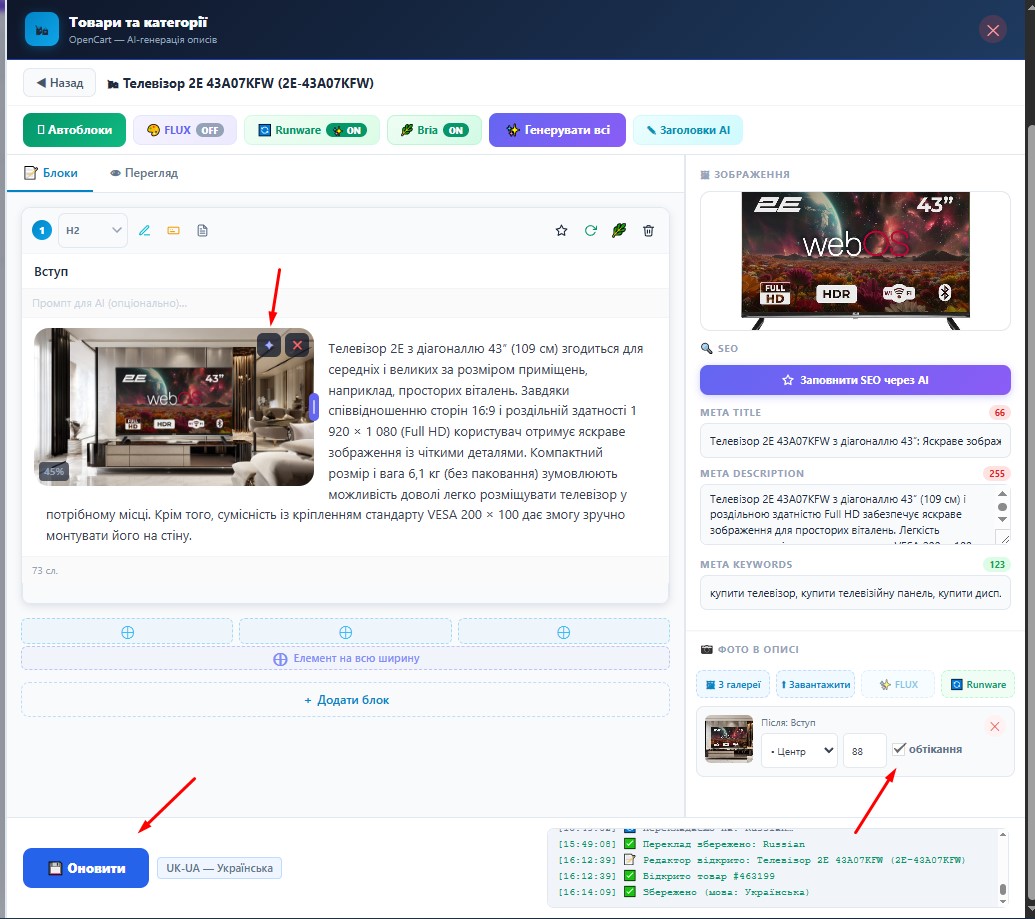Click the sparkle AI icon on the block image
Viewport: 1035px width, 919px height.
coord(269,345)
